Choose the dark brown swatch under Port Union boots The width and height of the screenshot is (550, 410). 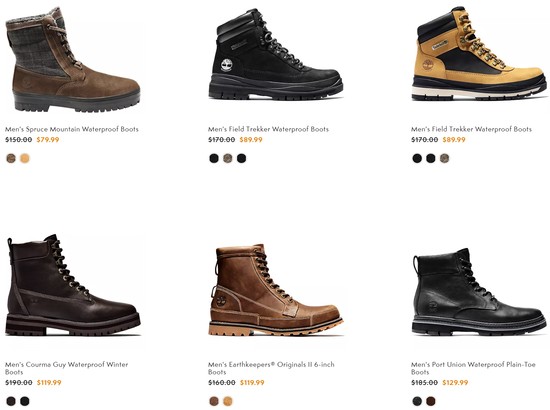(x=431, y=401)
